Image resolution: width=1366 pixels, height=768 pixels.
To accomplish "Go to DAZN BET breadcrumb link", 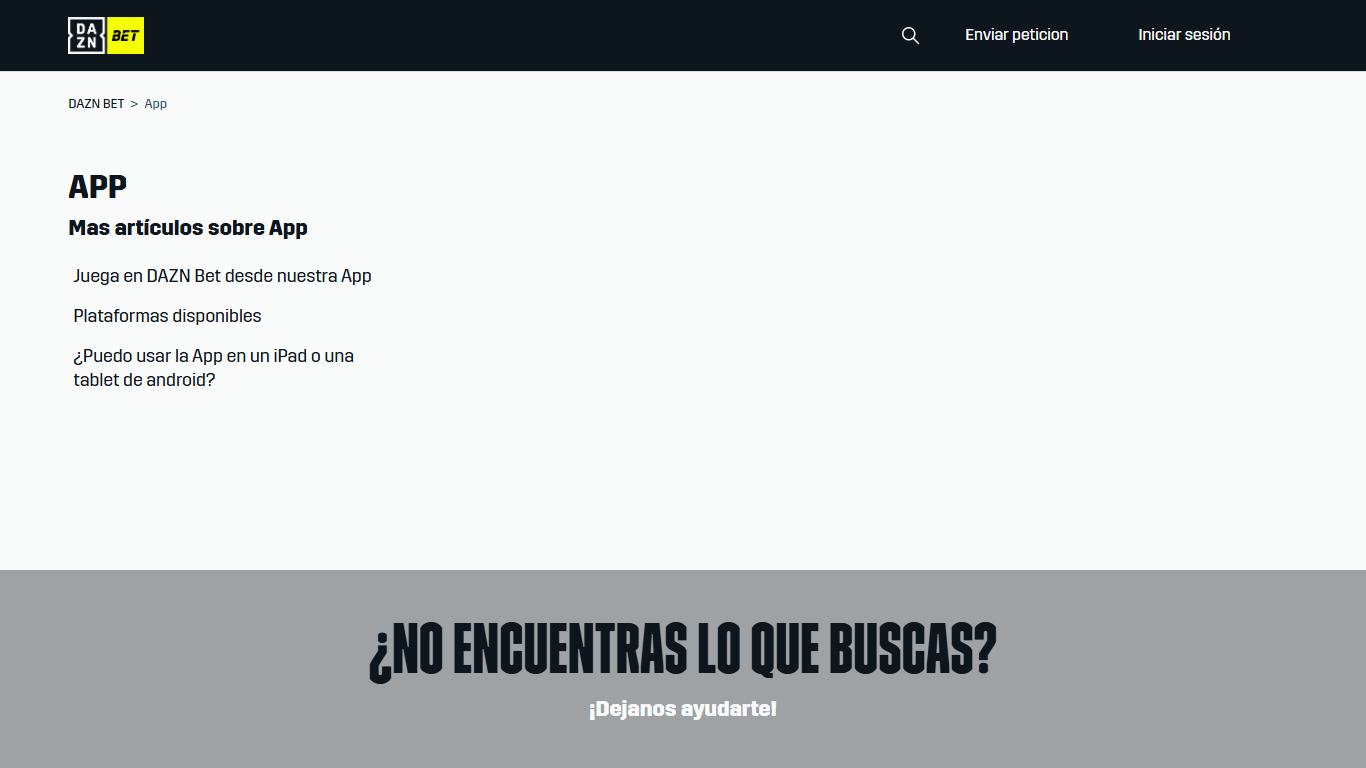I will [x=96, y=104].
